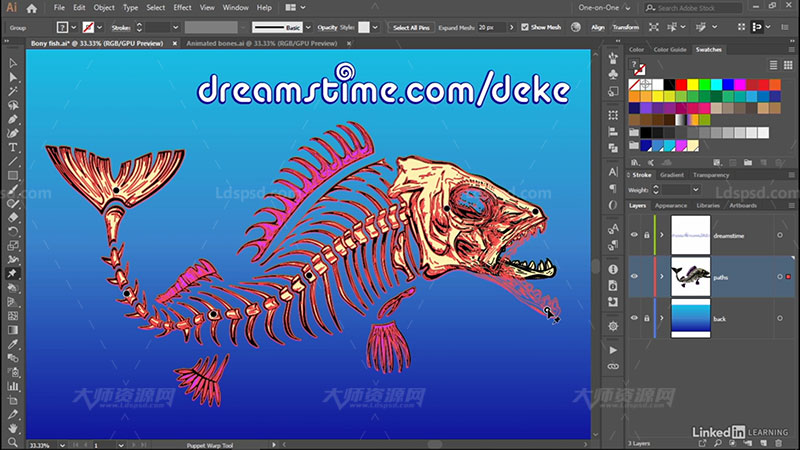Select the Zoom magnifier tool

[13, 442]
